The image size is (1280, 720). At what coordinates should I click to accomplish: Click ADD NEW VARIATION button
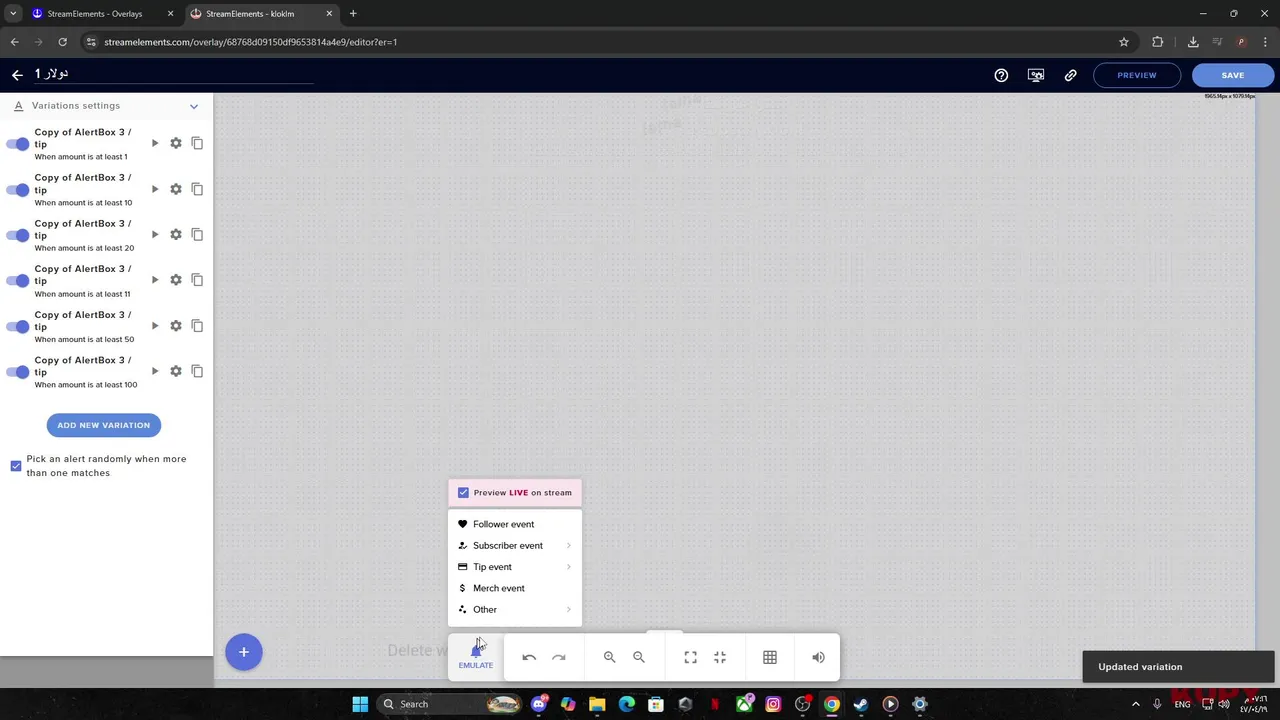tap(103, 425)
